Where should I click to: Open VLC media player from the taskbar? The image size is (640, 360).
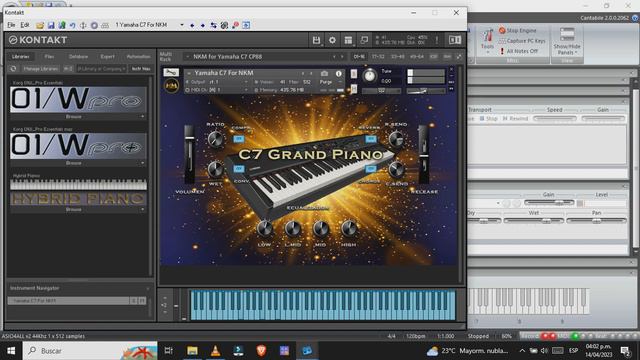(x=216, y=351)
